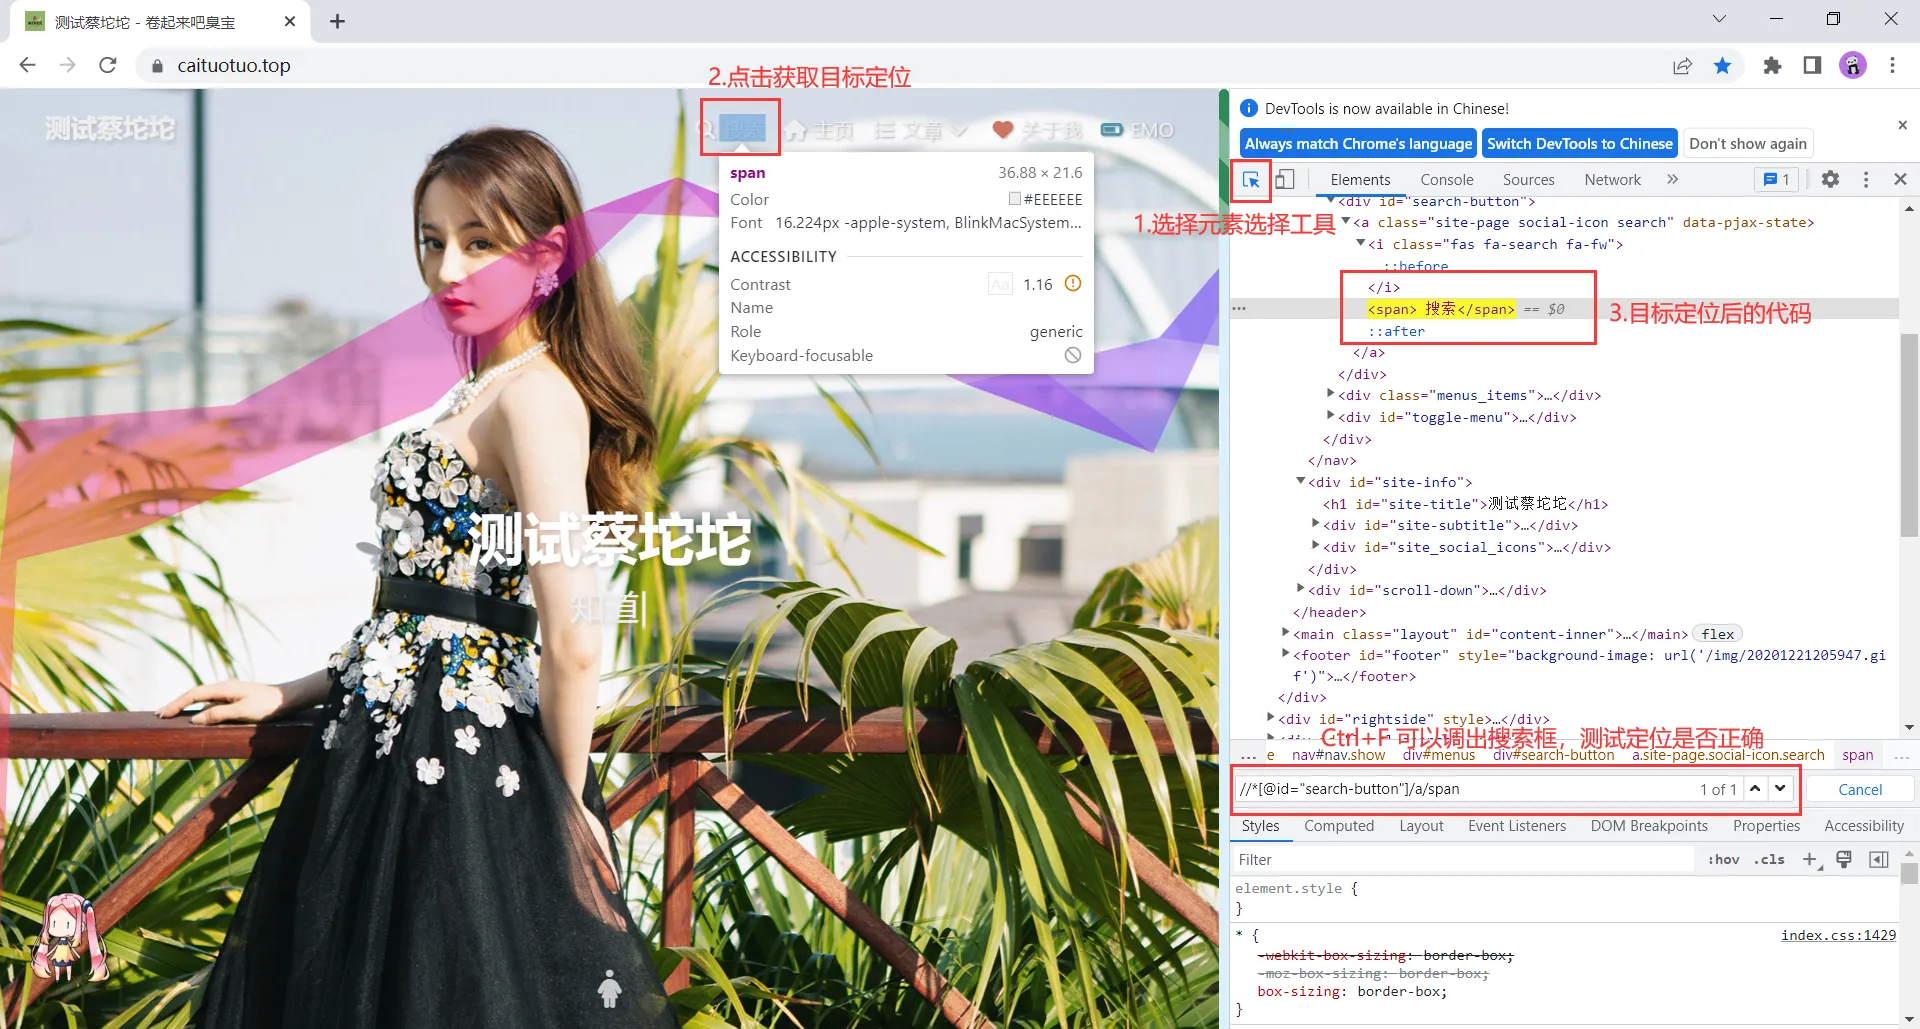Open index.css:1429 source link
The height and width of the screenshot is (1029, 1920).
pyautogui.click(x=1838, y=935)
